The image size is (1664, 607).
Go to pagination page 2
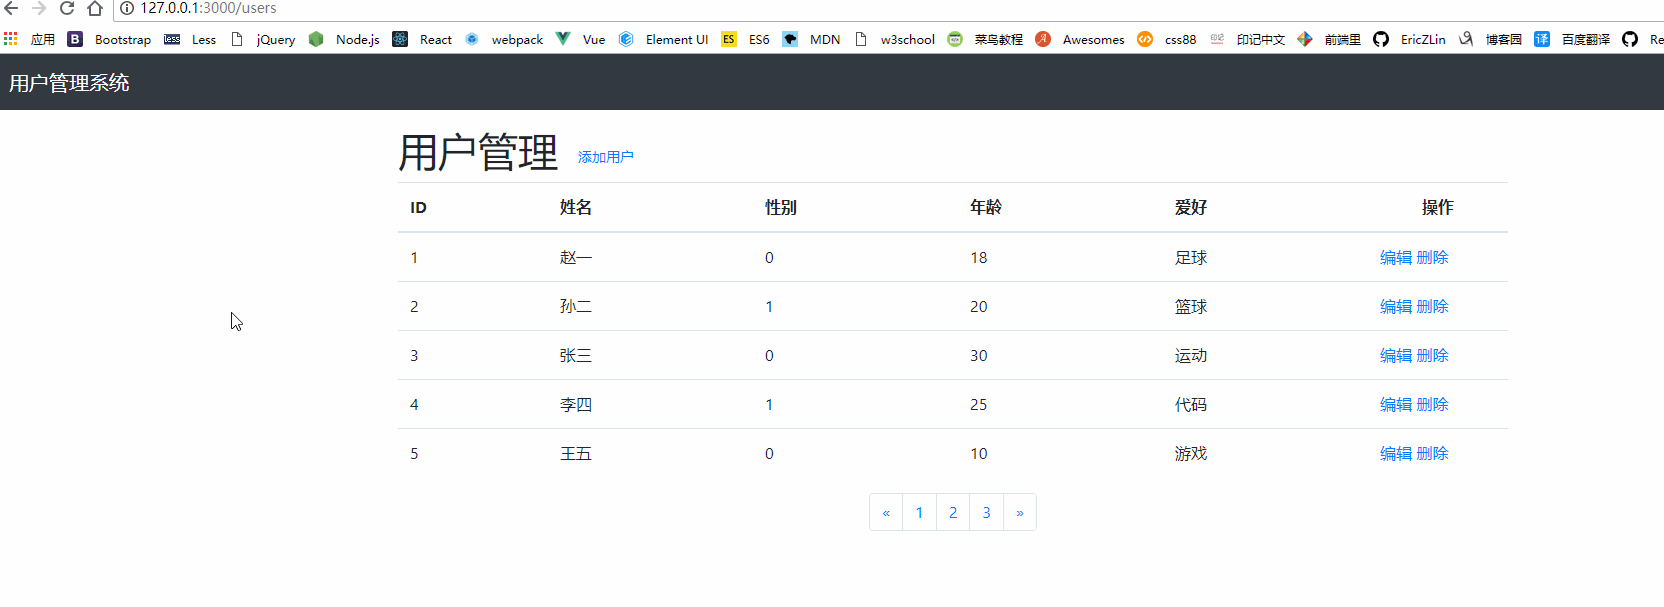953,512
